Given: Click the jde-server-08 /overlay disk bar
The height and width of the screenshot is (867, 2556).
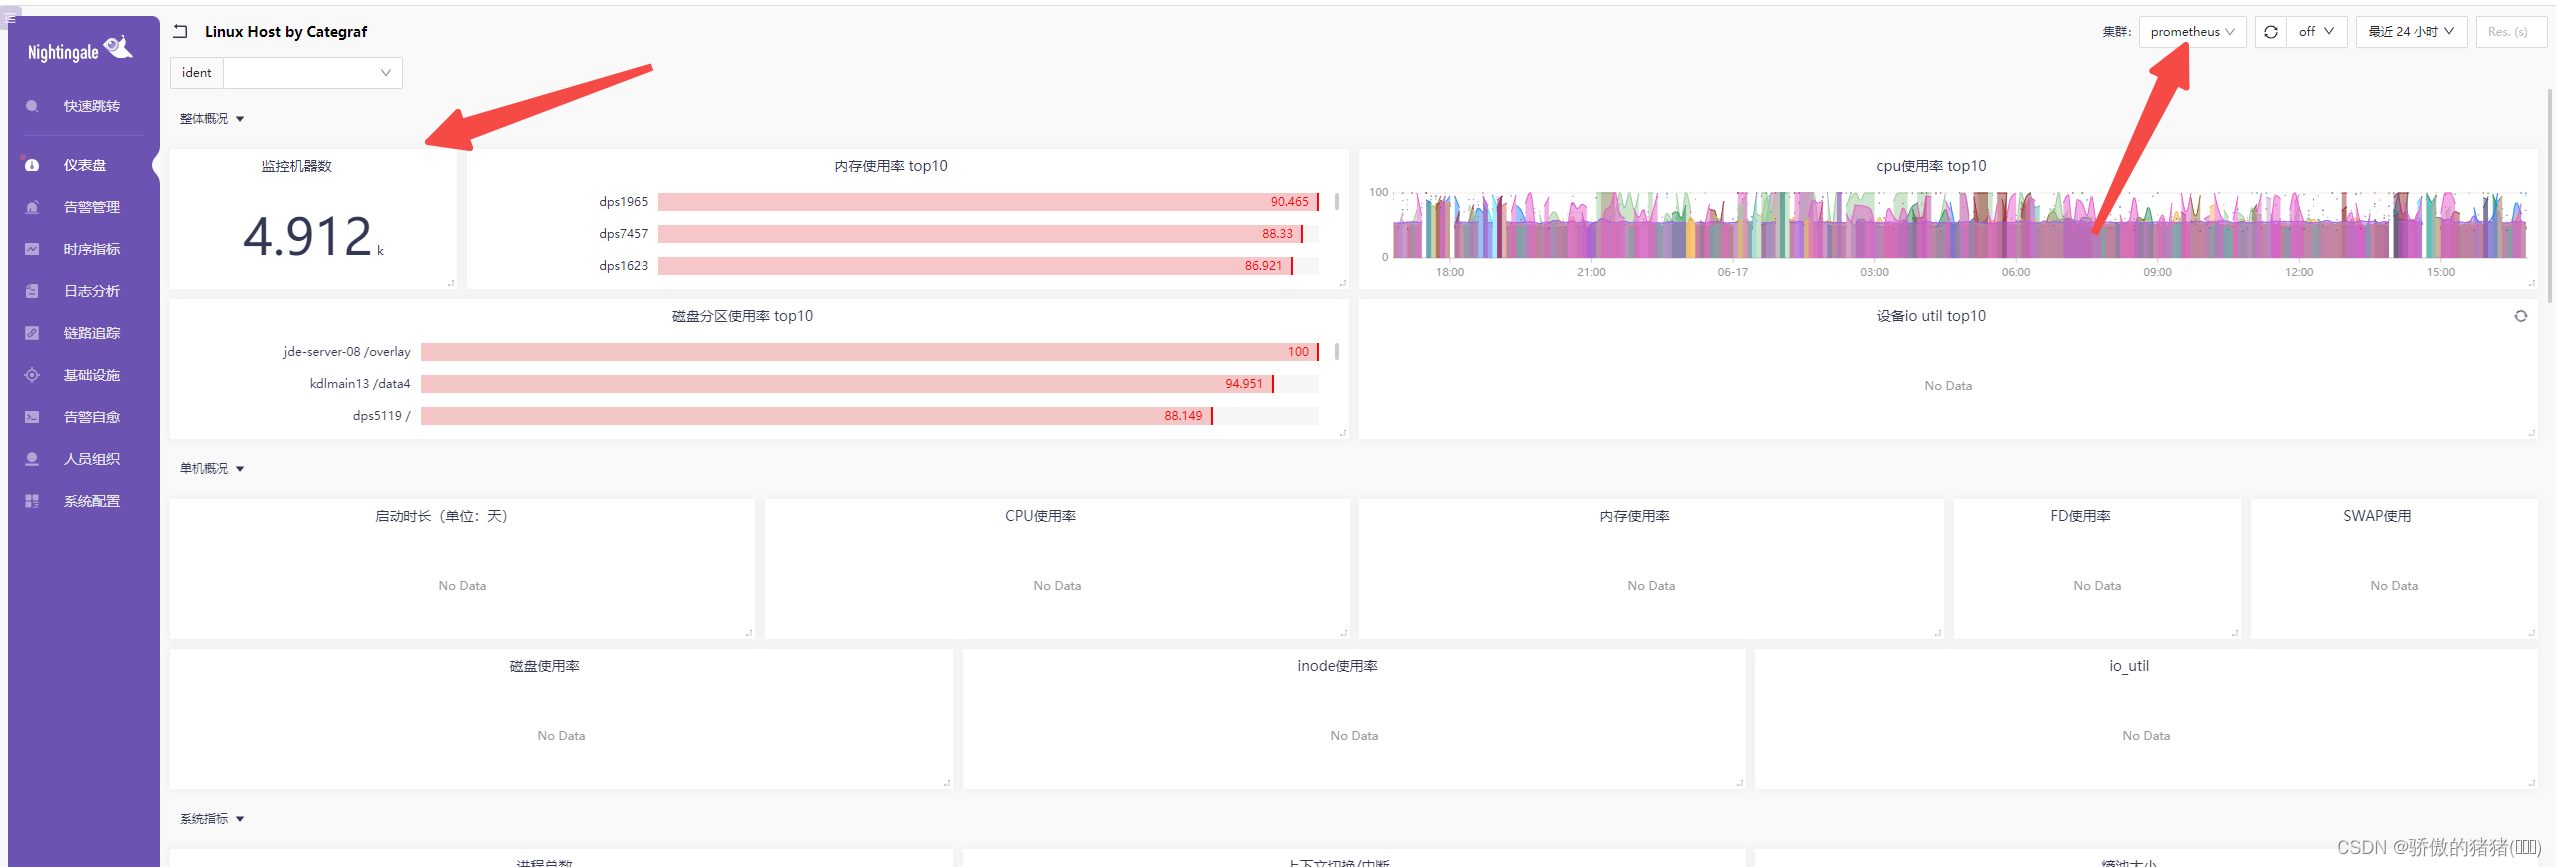Looking at the screenshot, I should click(x=870, y=352).
